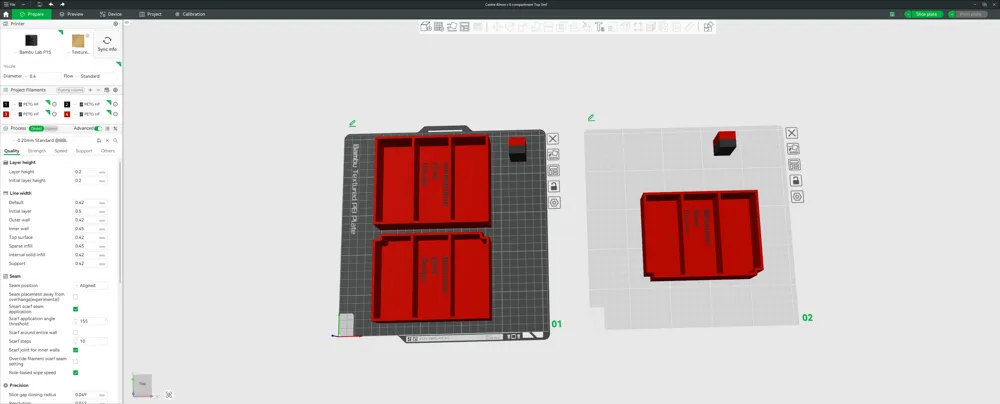Screen dimensions: 1000x404
Task: Open filament 1 PETG HF dropdown
Action: [x=33, y=104]
